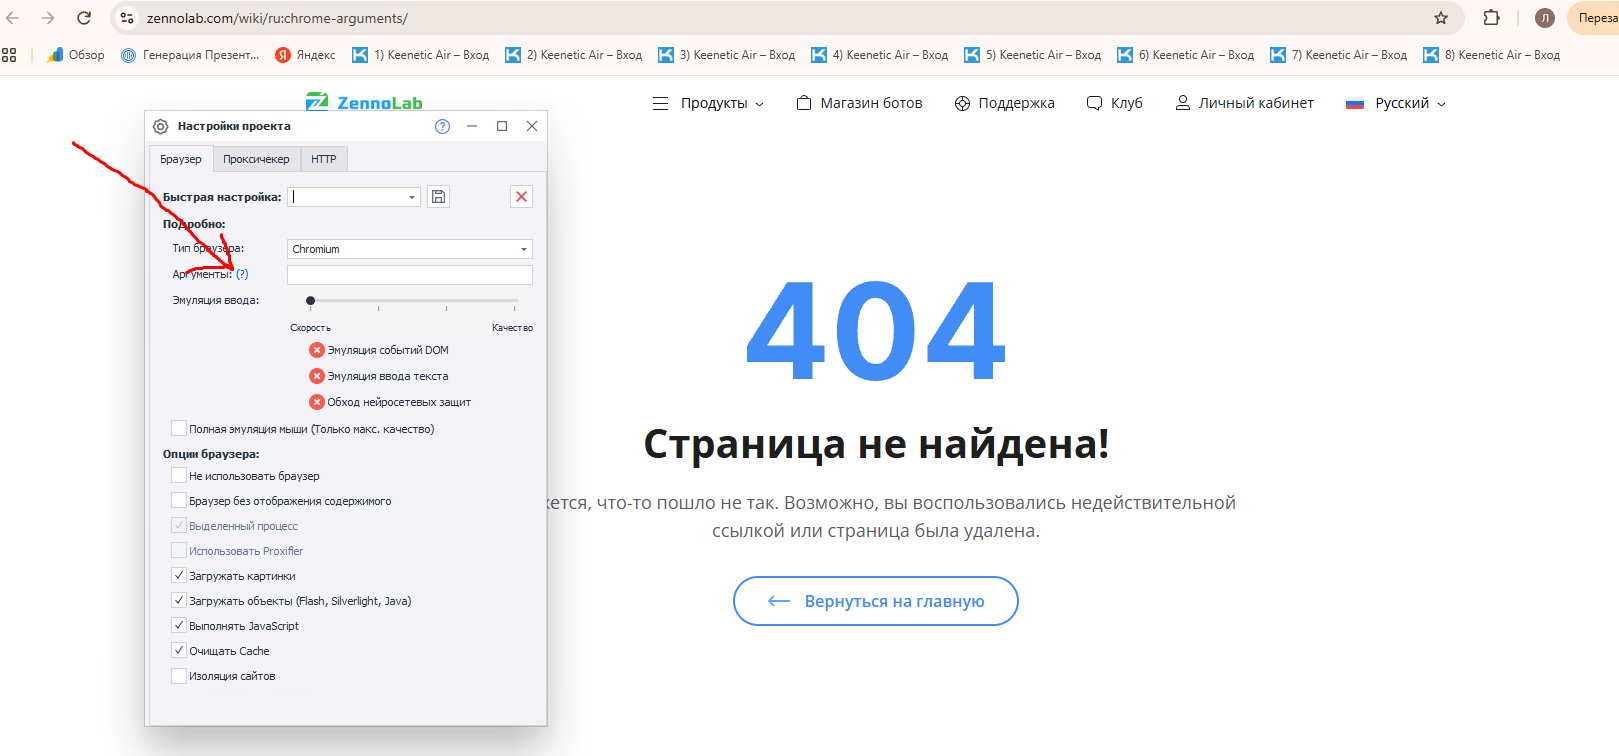Check Браузер без отображения содержимого
Screen dimensions: 1619x756
pyautogui.click(x=179, y=500)
